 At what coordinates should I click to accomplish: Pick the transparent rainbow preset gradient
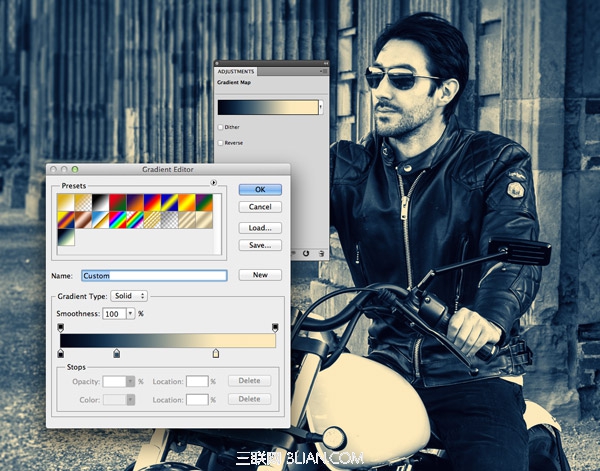click(135, 220)
